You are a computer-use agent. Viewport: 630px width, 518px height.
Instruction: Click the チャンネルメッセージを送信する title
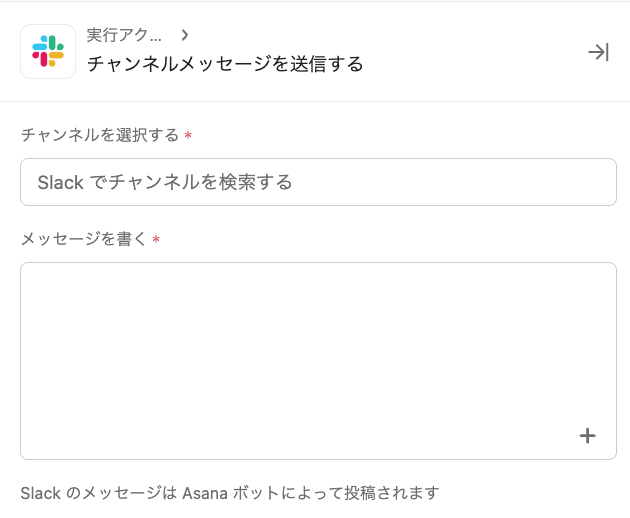pyautogui.click(x=224, y=65)
